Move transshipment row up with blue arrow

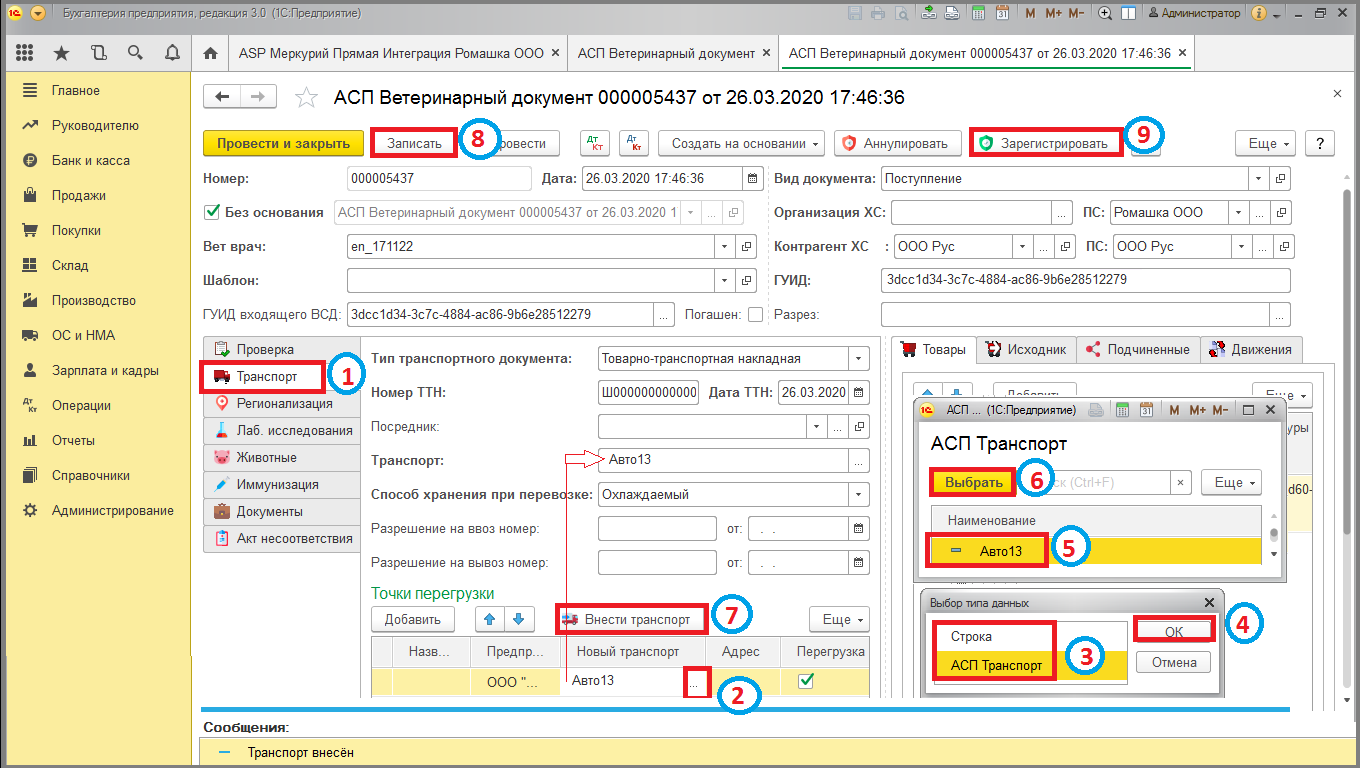(489, 619)
